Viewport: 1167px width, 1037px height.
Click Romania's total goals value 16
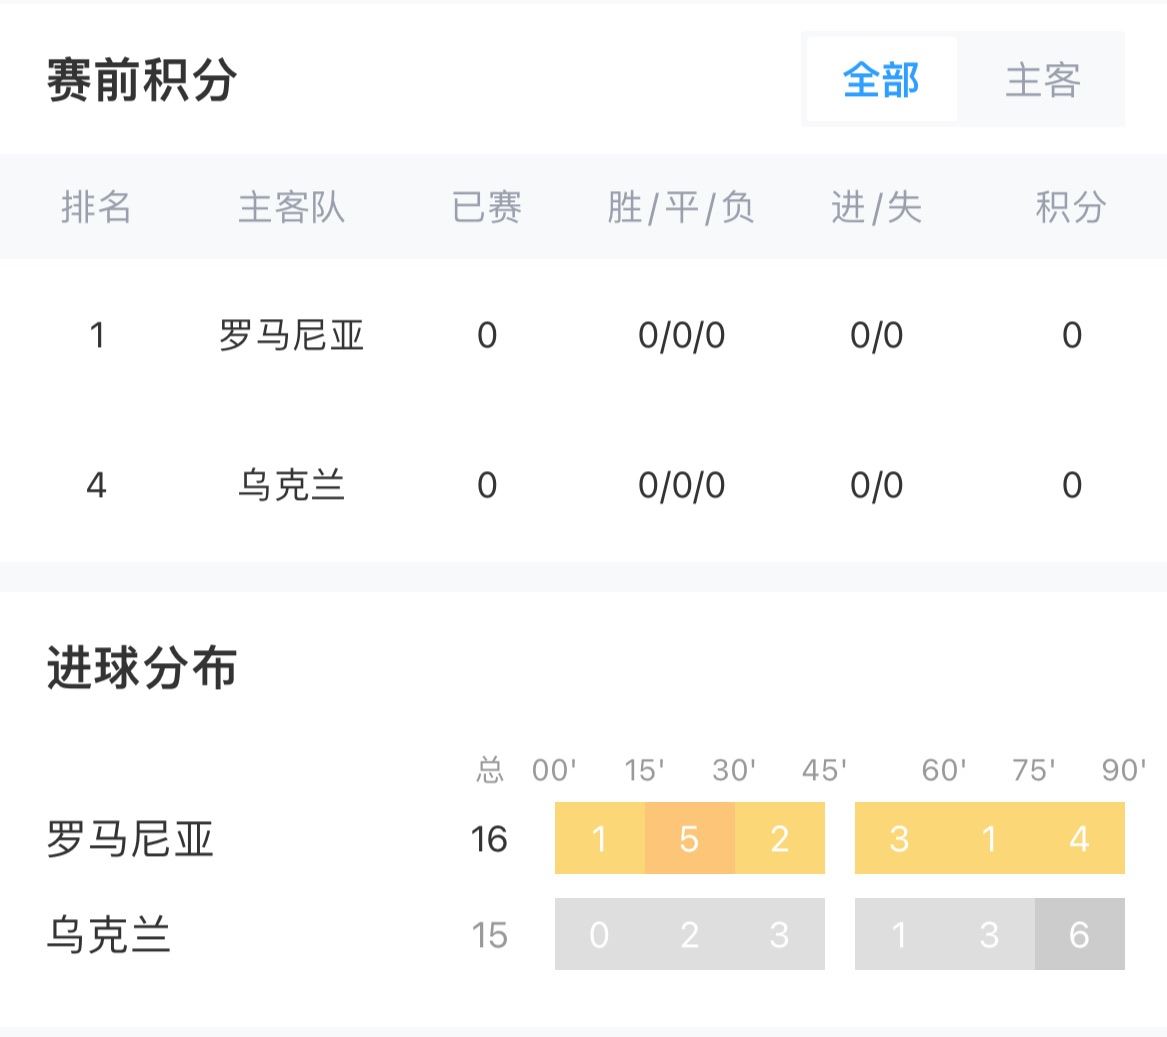pyautogui.click(x=489, y=839)
